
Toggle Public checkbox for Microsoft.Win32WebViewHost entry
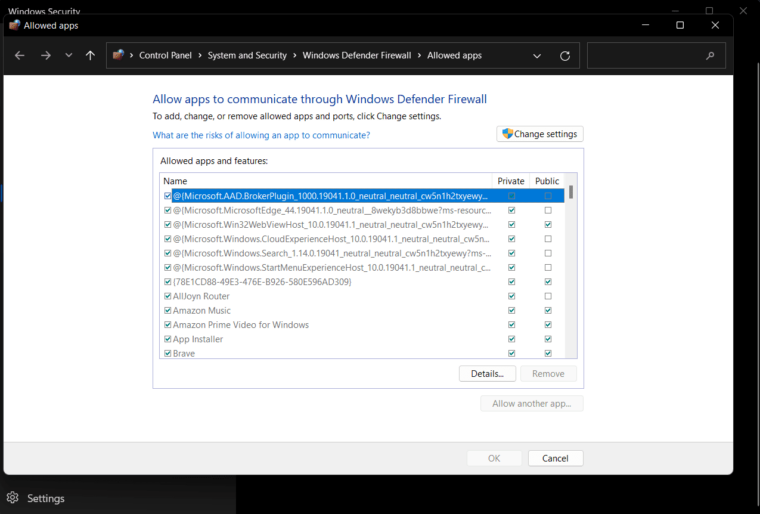click(x=548, y=225)
